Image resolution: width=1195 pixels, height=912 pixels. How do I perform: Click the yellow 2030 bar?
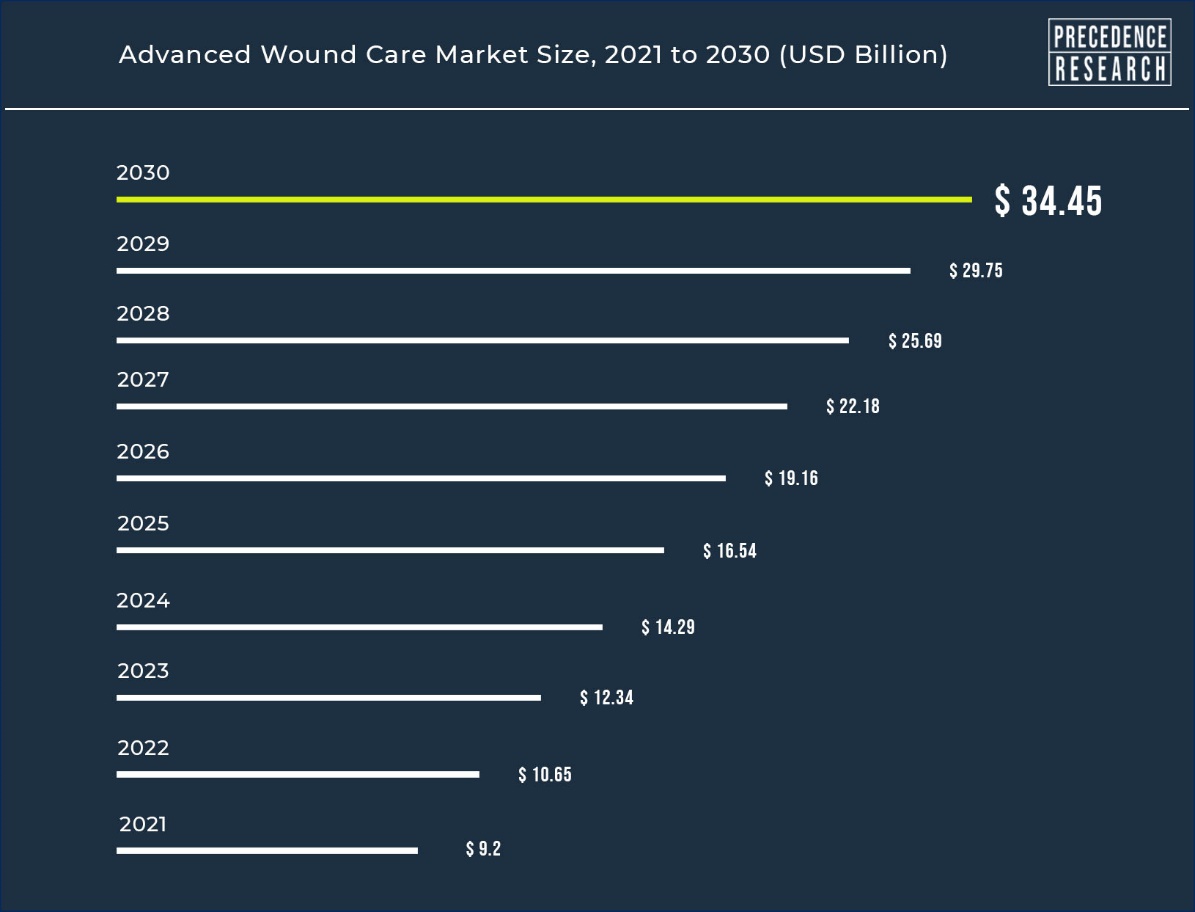click(x=544, y=200)
